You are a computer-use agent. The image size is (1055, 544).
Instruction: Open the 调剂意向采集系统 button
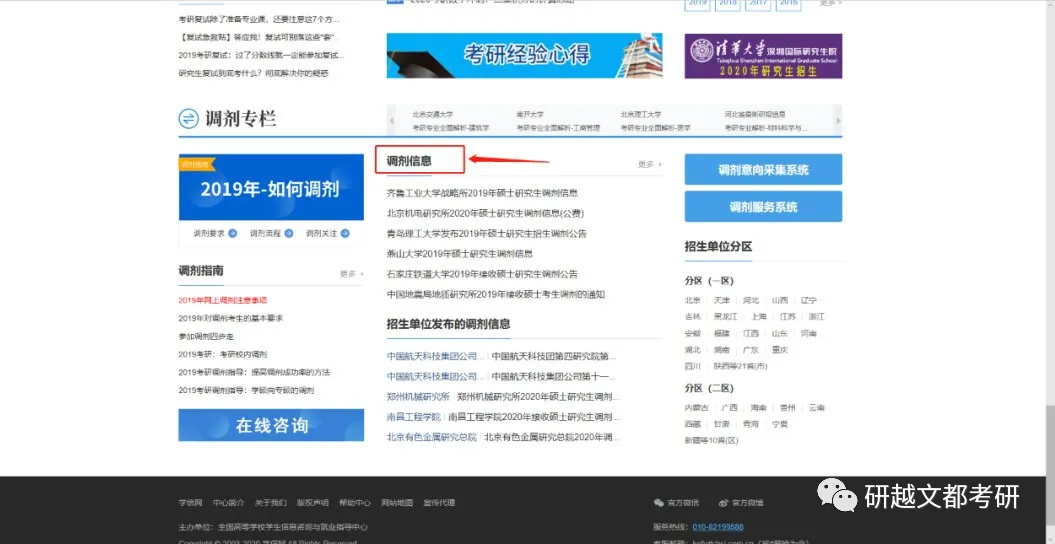coord(763,169)
